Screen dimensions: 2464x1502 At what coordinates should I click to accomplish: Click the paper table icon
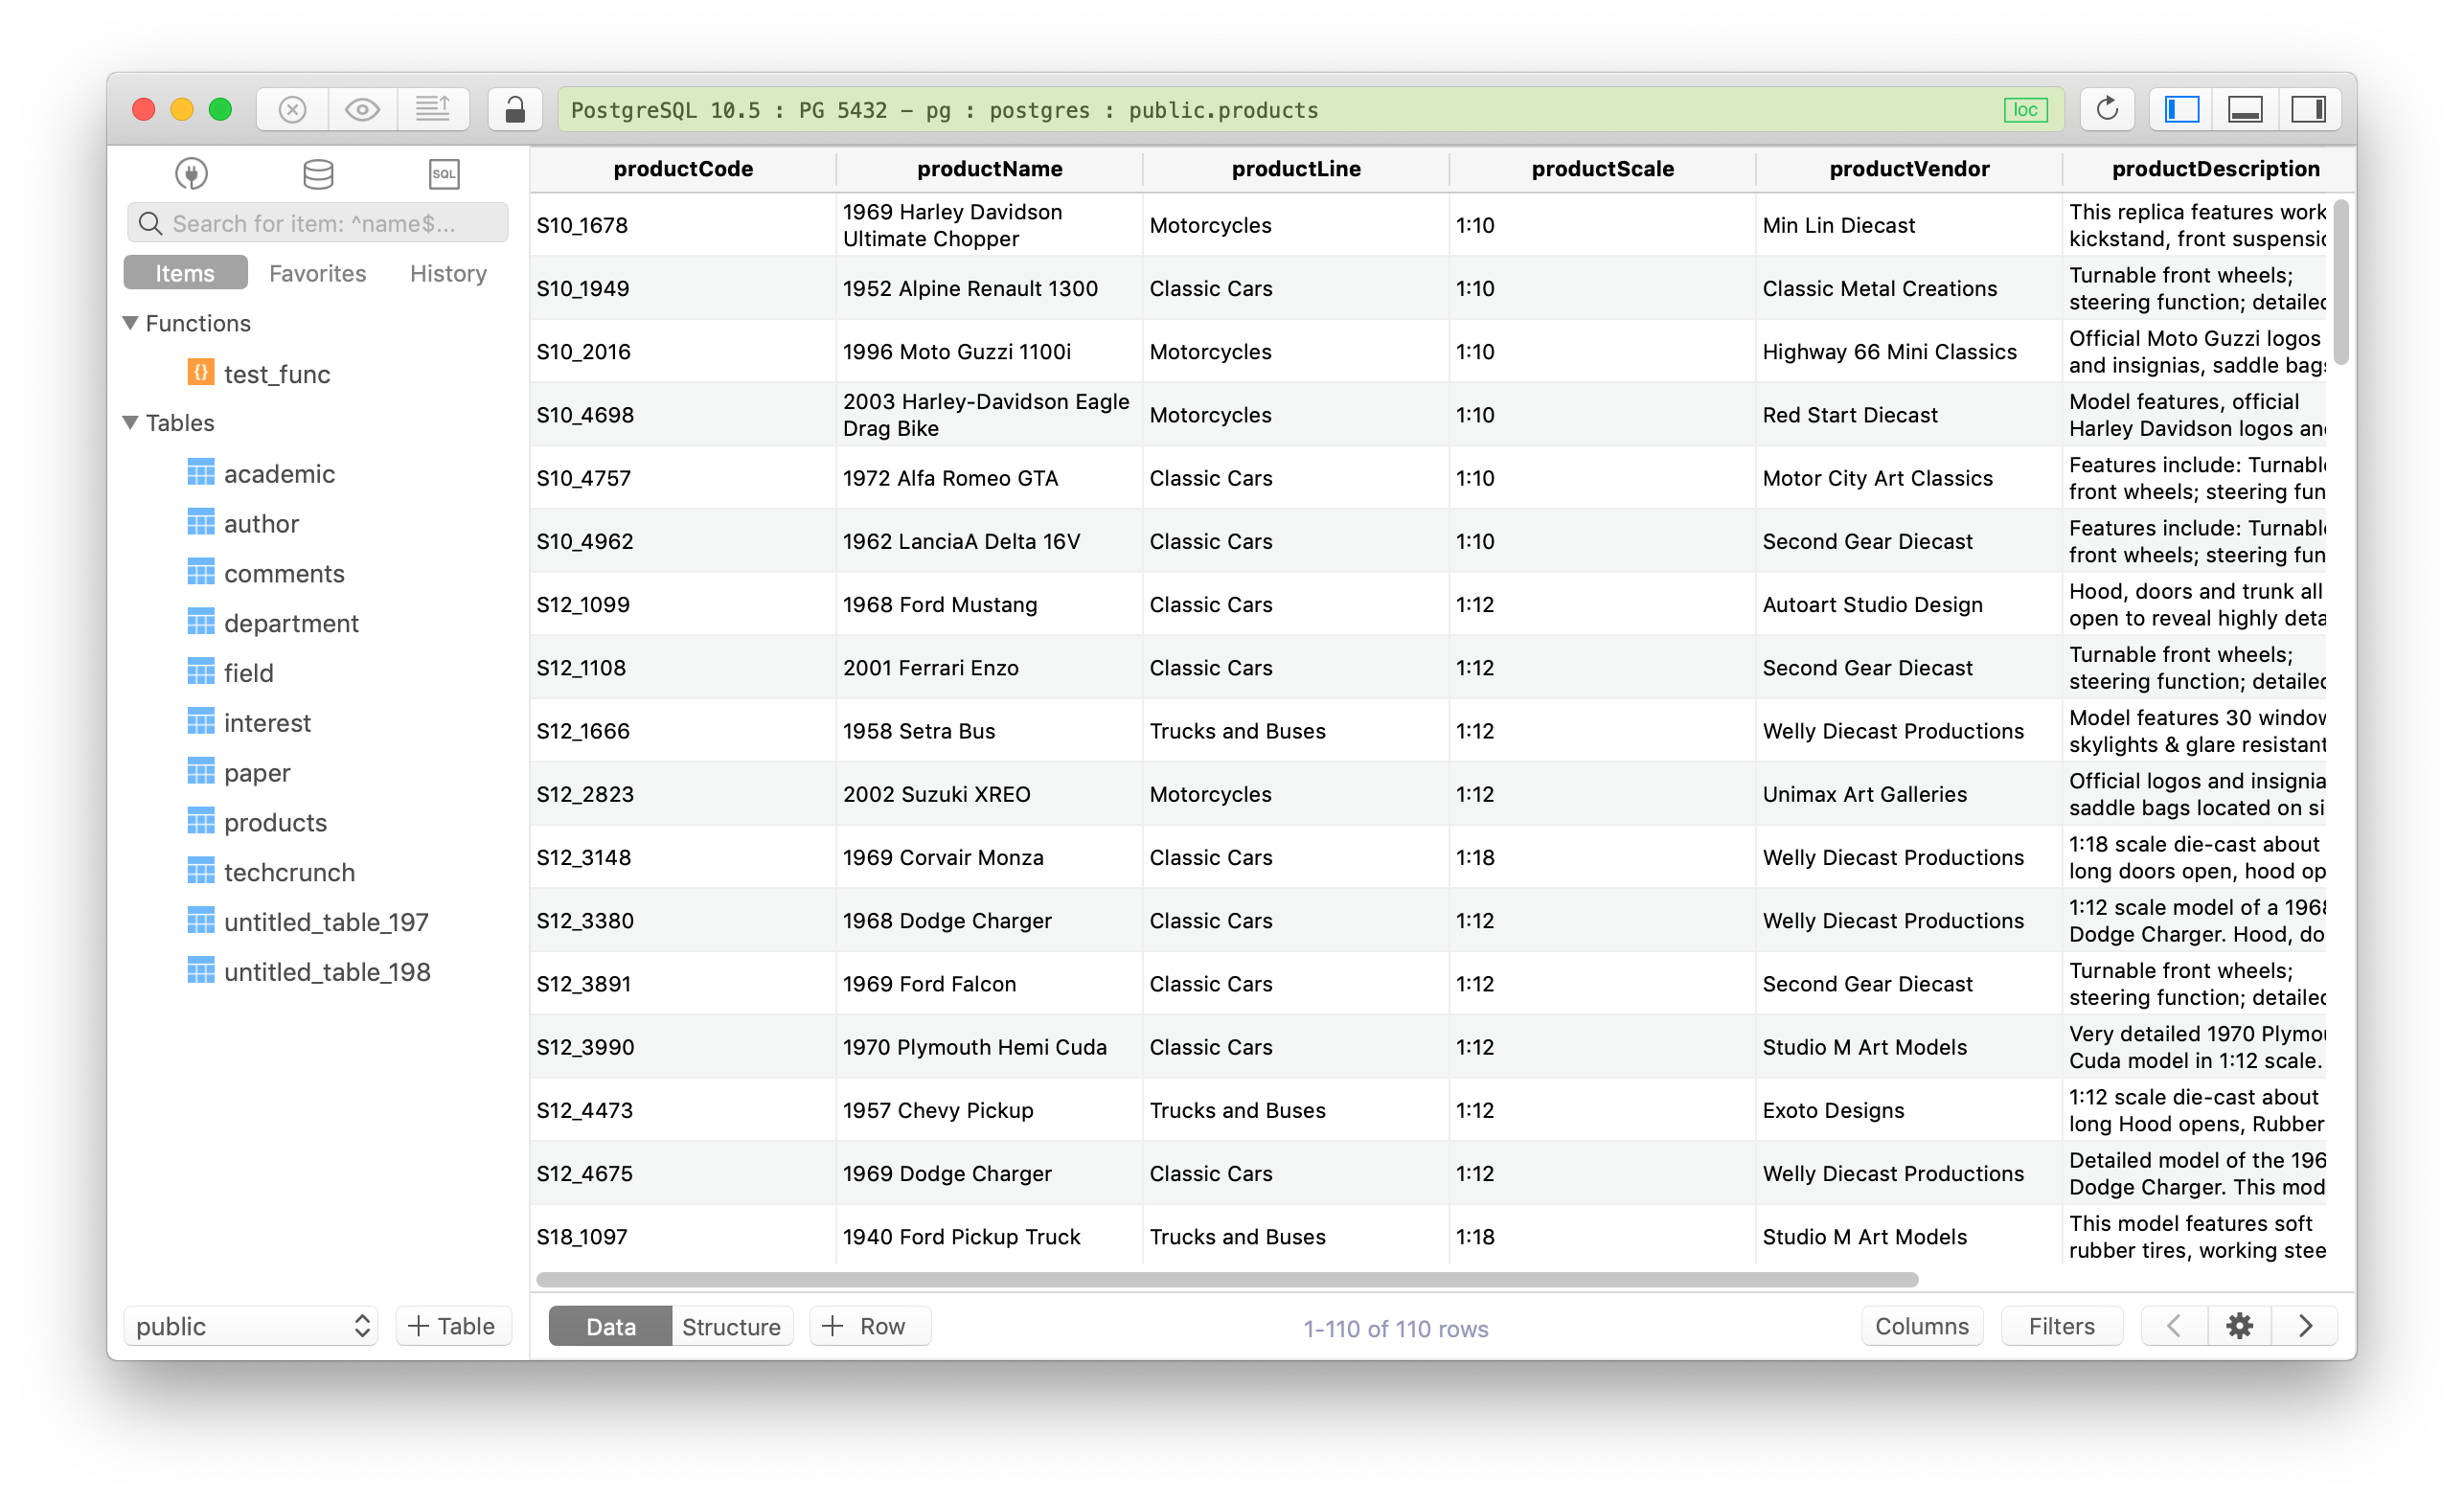[x=200, y=772]
